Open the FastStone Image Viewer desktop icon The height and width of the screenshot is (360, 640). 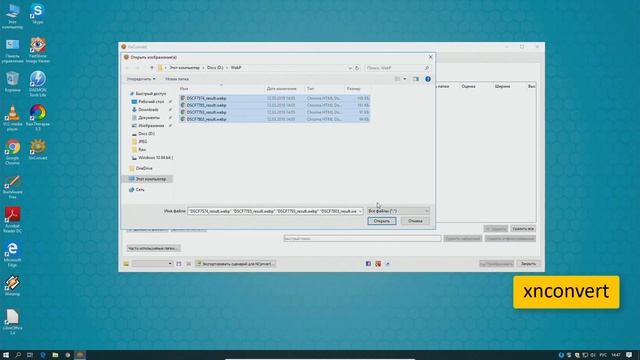coord(38,50)
